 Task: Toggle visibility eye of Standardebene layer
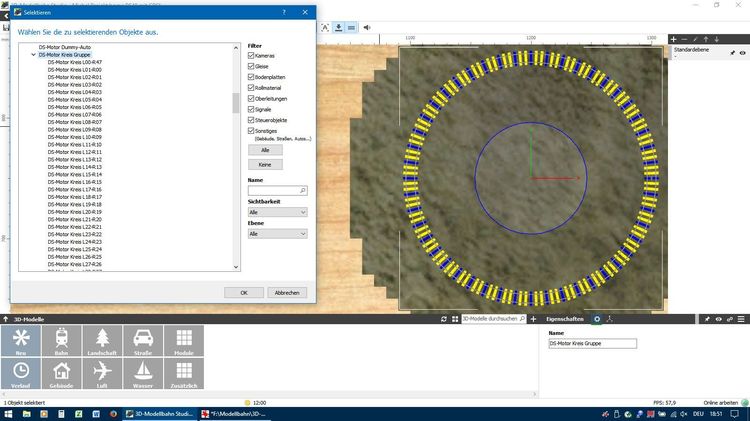pos(742,53)
